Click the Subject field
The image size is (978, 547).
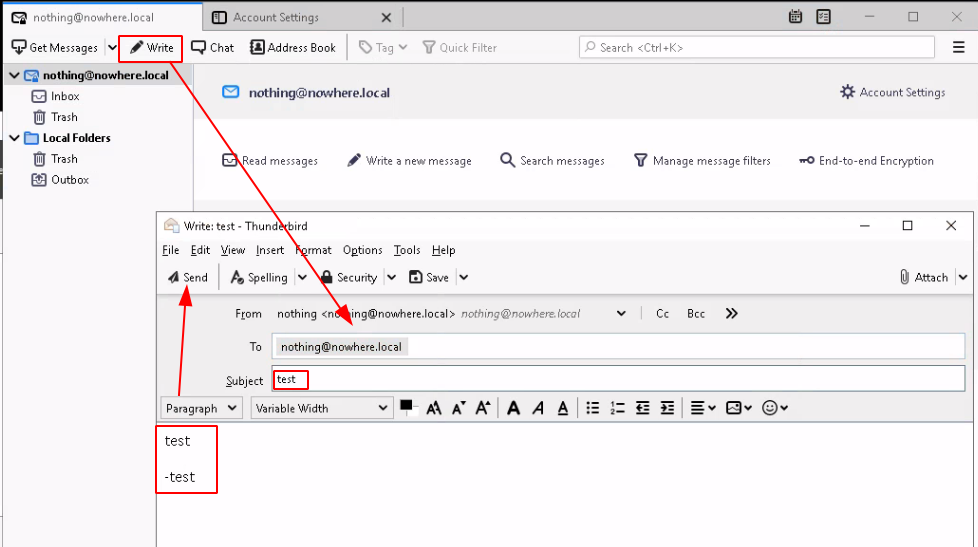click(x=618, y=379)
